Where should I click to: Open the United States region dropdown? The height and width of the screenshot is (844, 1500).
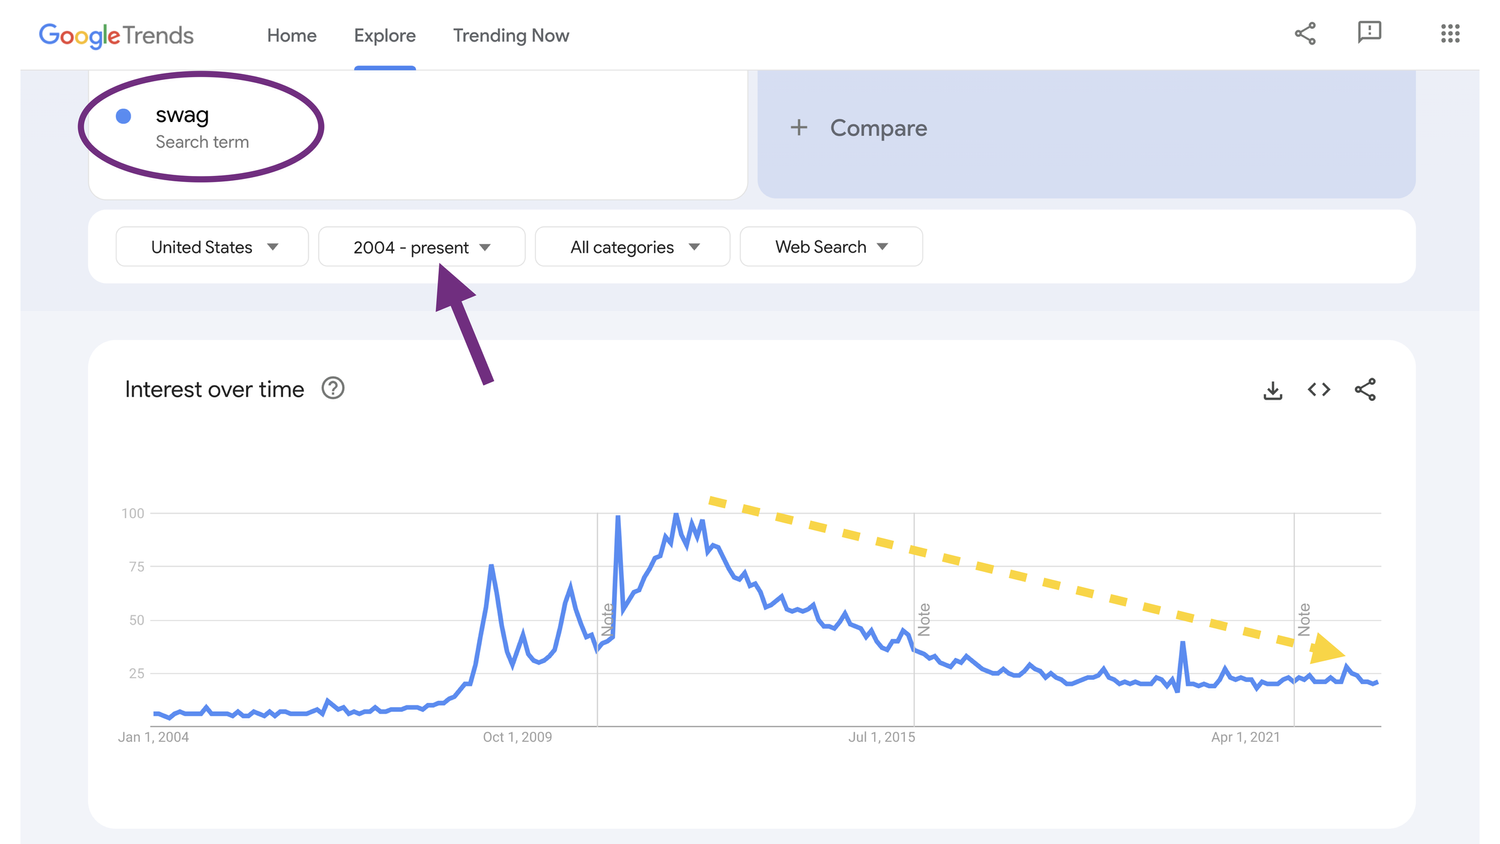pos(212,247)
